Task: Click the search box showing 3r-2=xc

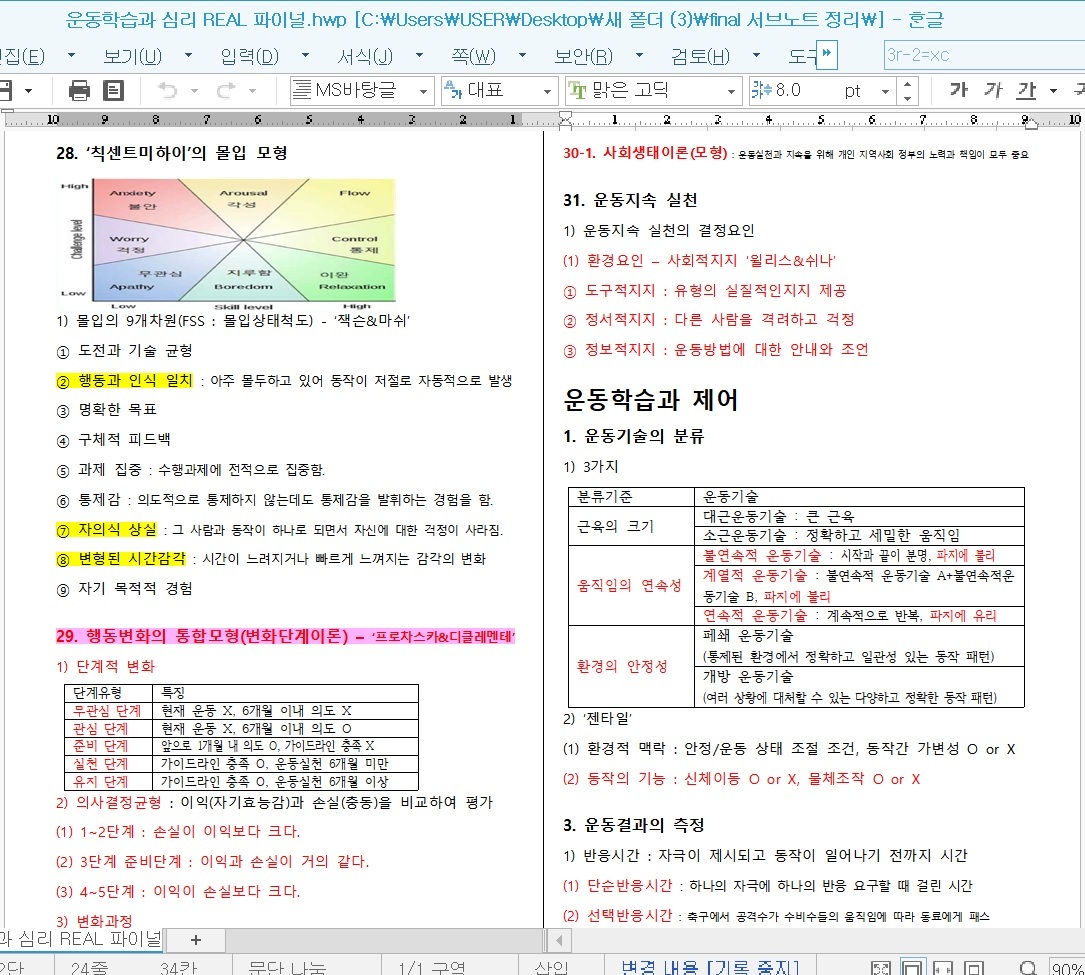Action: (984, 55)
